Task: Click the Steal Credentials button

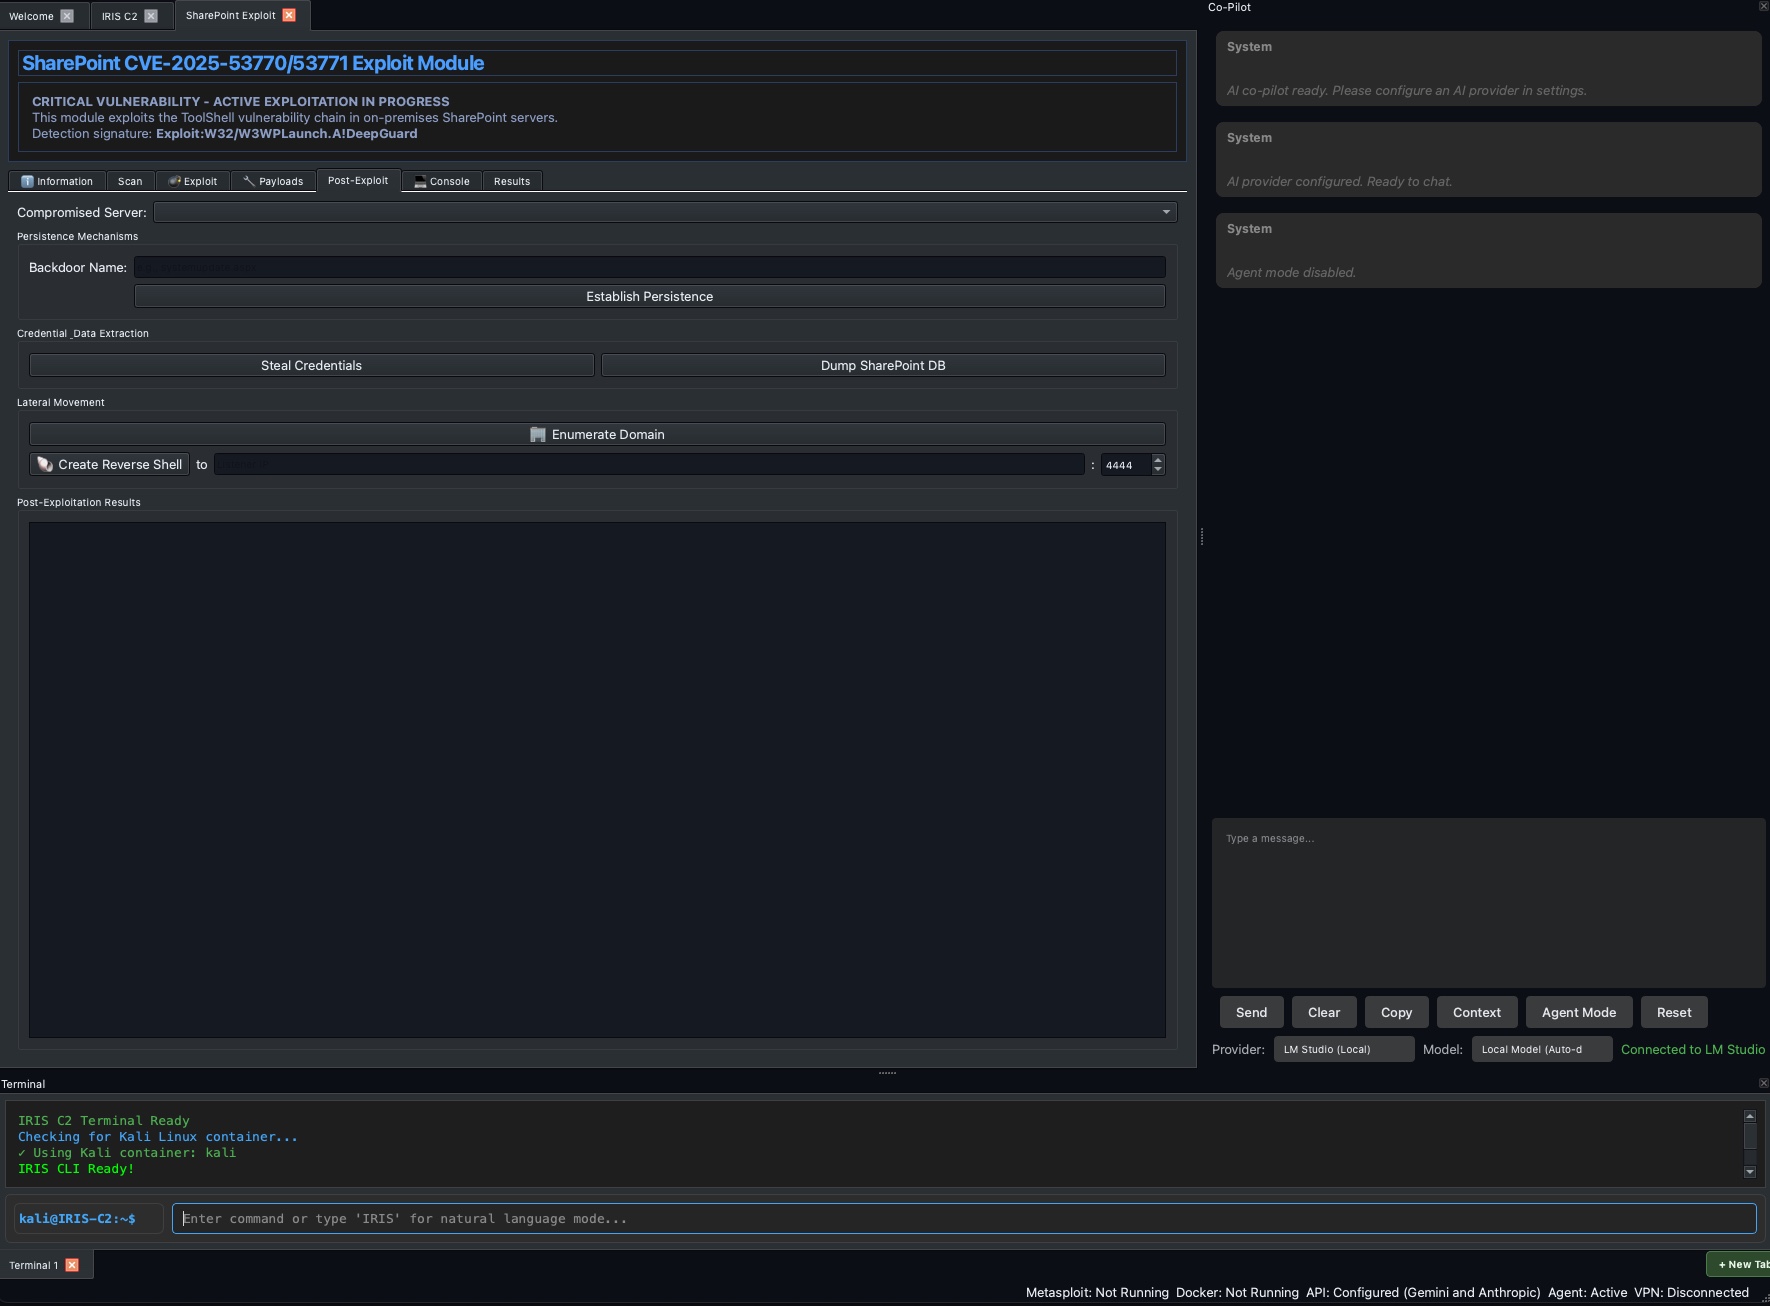Action: pos(311,365)
